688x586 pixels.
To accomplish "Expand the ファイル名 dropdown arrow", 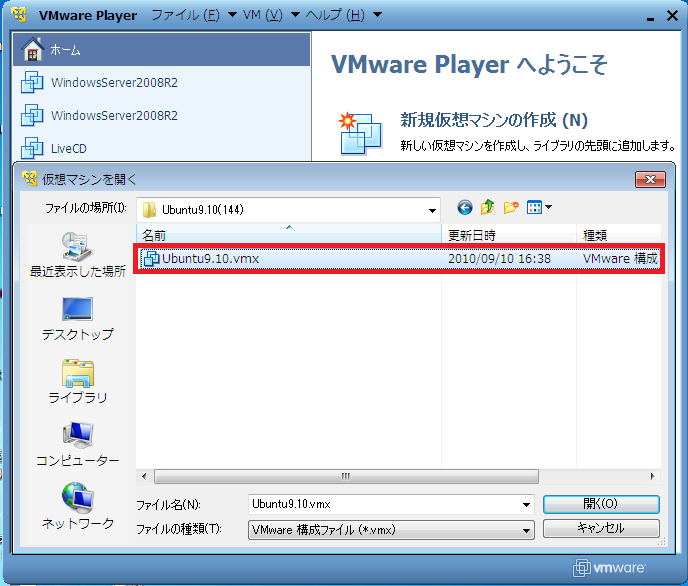I will pos(527,504).
